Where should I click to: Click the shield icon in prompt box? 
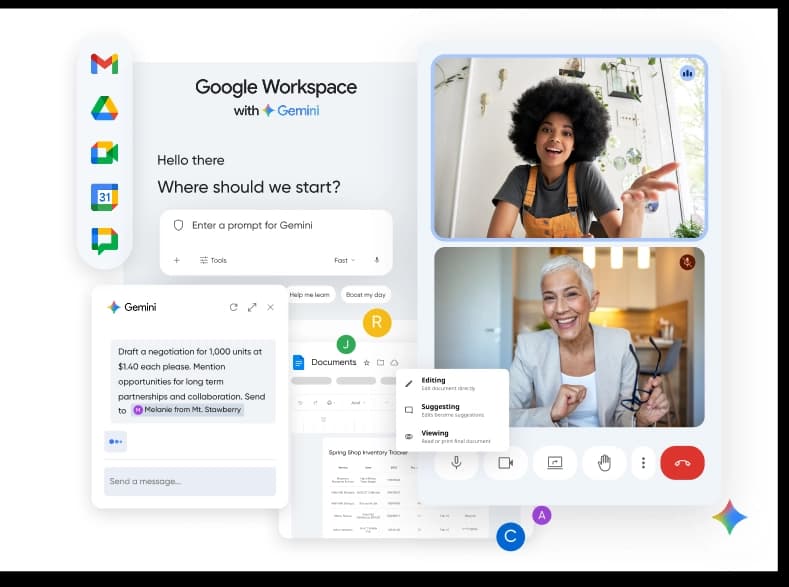(178, 225)
